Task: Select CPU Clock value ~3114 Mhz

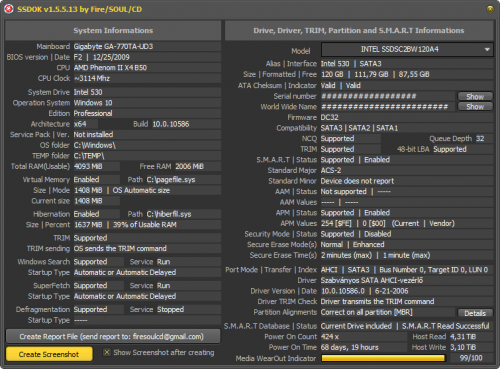Action: (92, 78)
